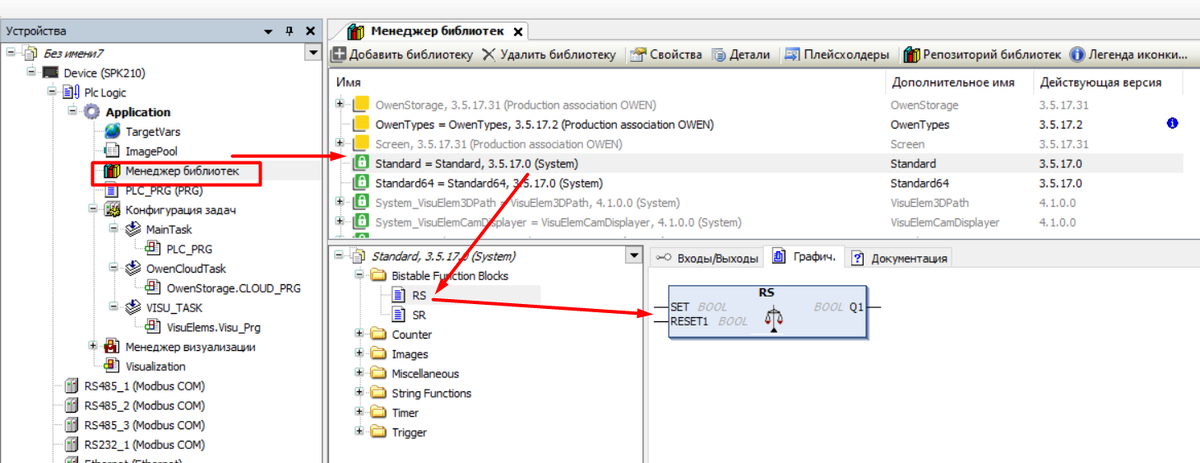Click the Counter folder icon
This screenshot has width=1200, height=463.
click(378, 334)
